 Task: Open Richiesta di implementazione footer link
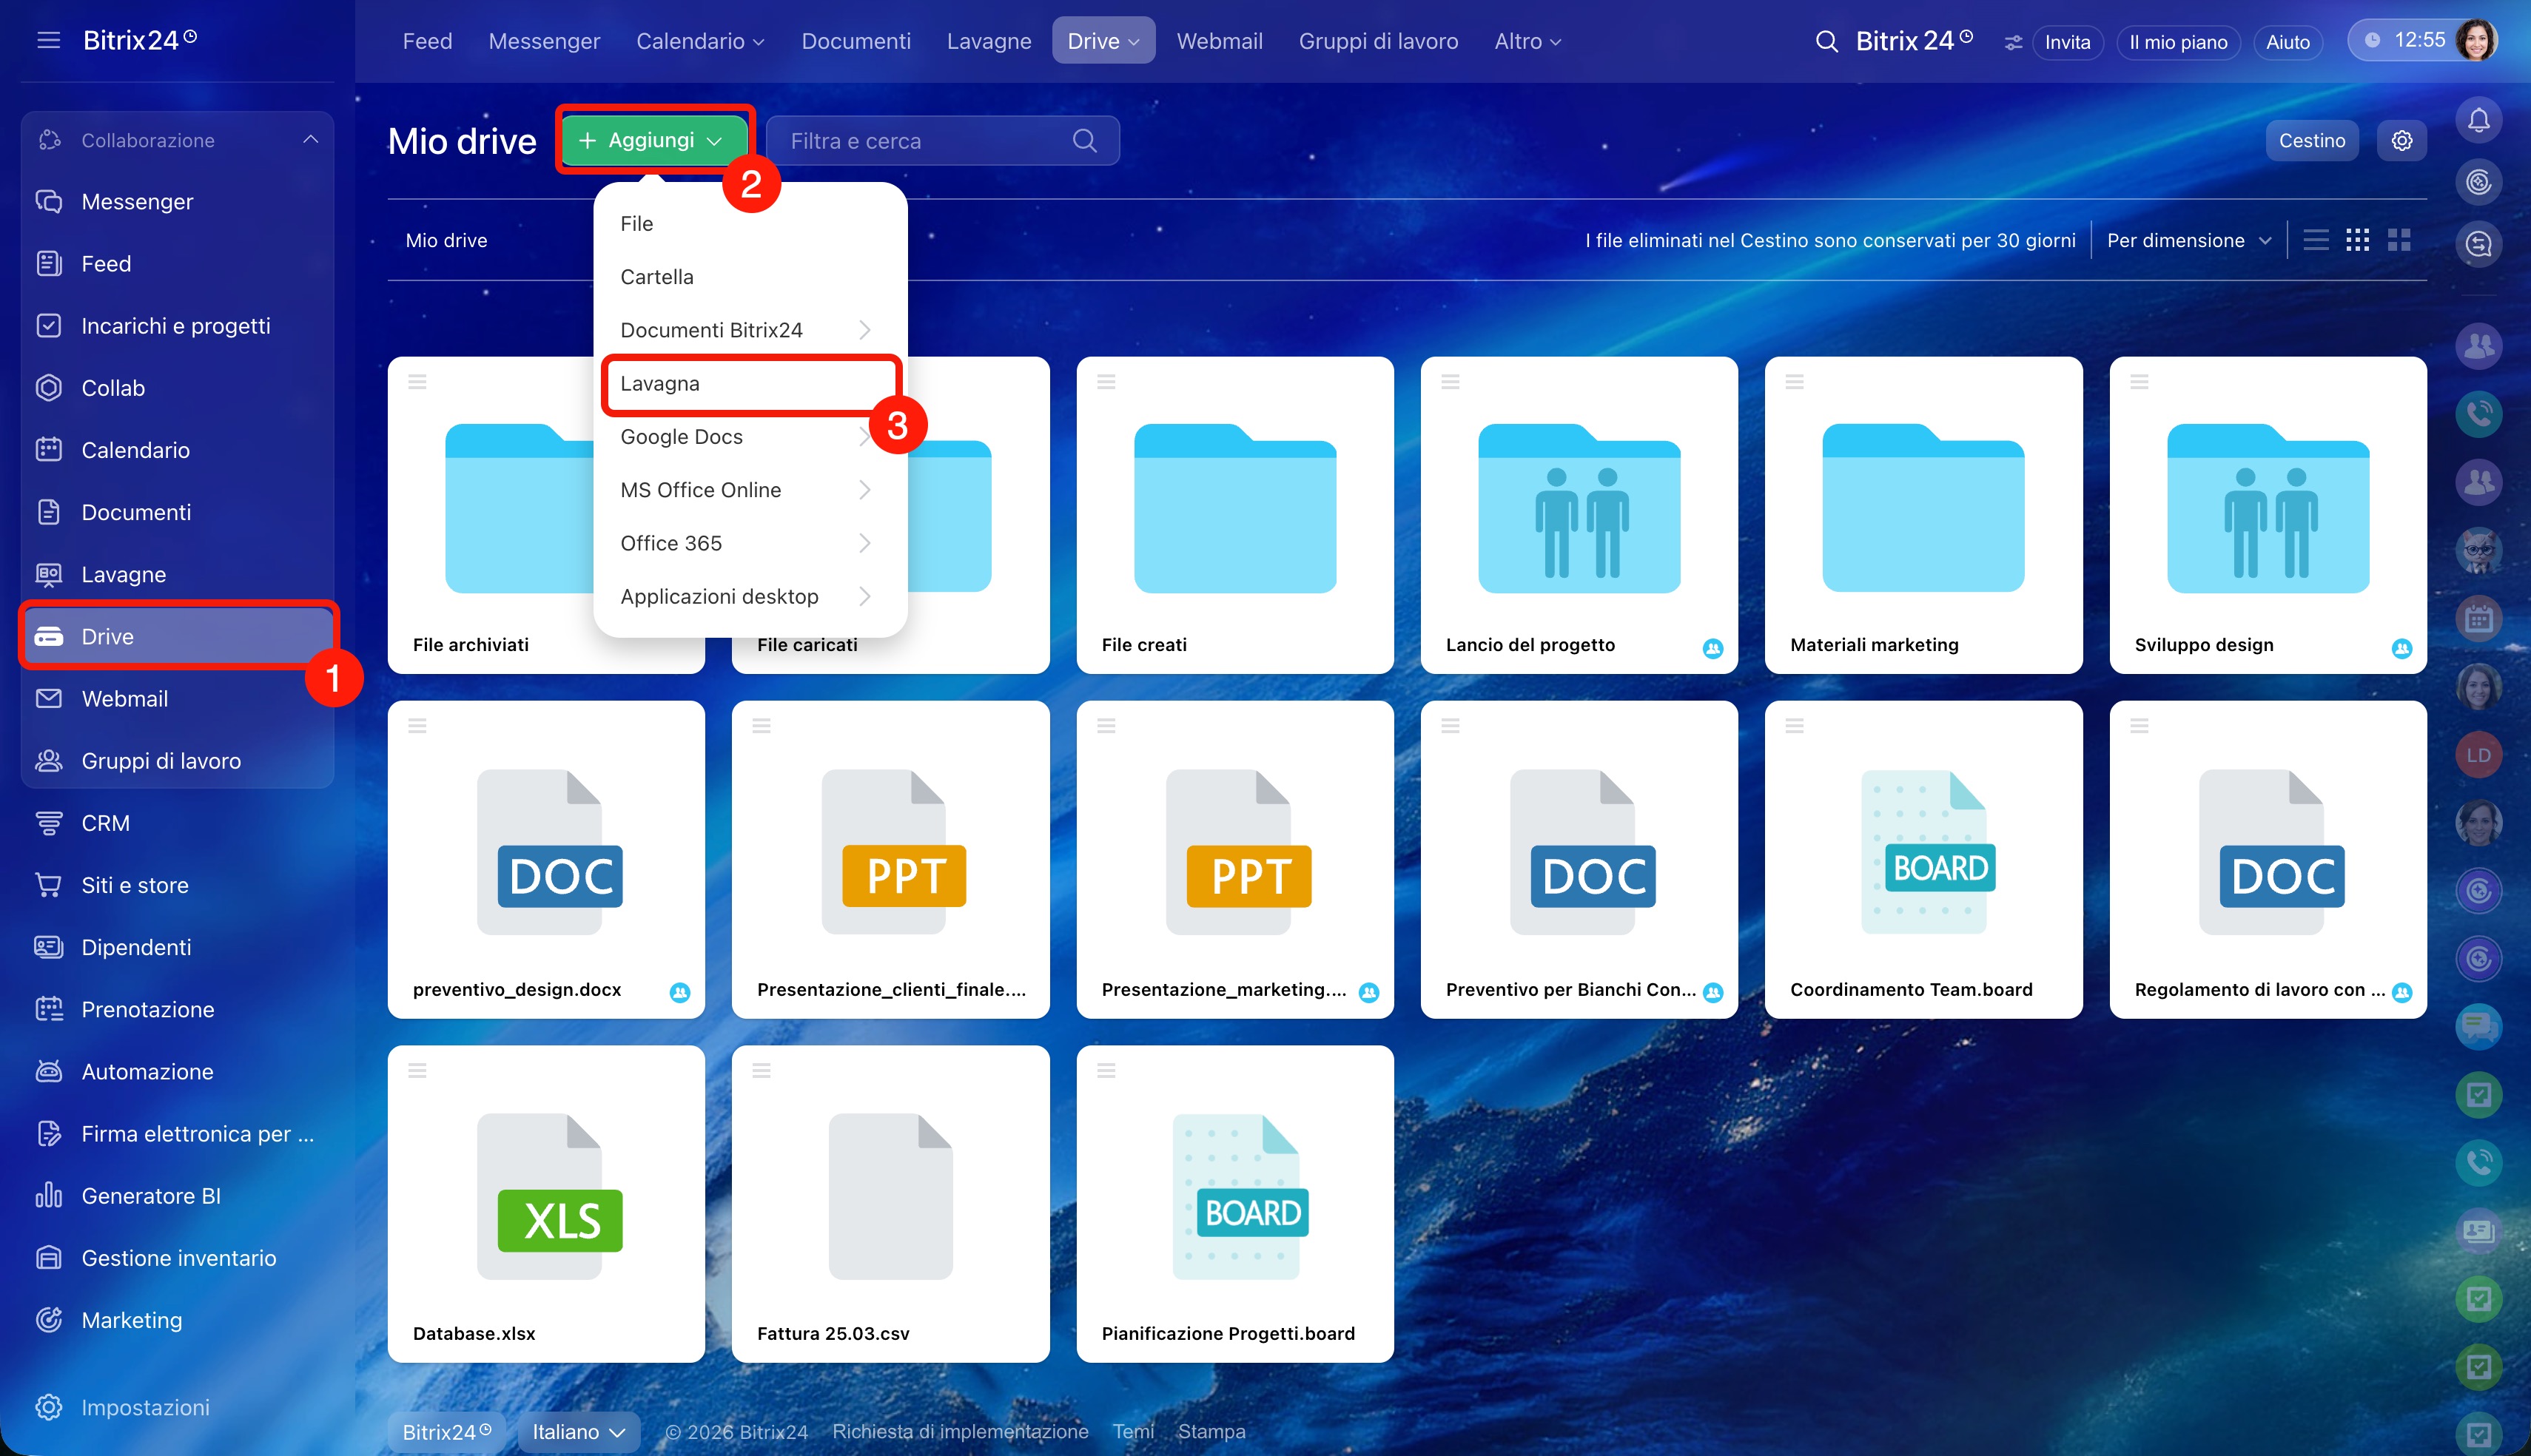click(960, 1432)
